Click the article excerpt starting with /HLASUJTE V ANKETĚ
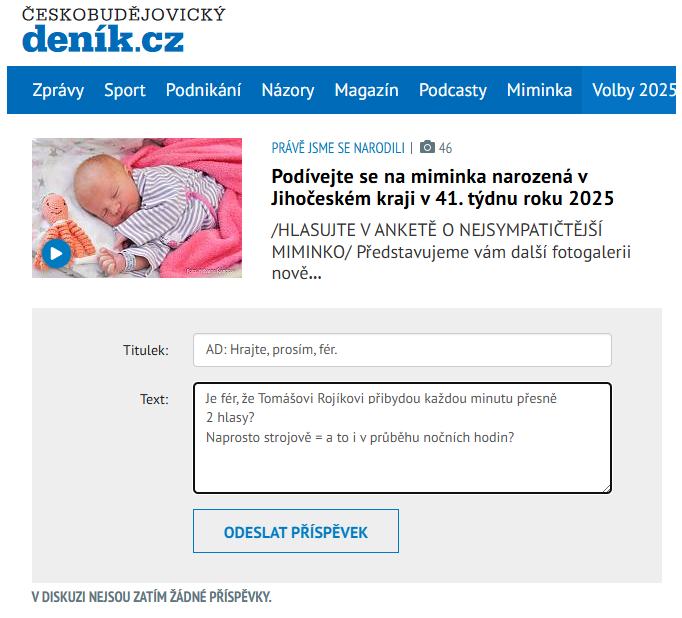Viewport: 682px width, 618px height. 451,250
